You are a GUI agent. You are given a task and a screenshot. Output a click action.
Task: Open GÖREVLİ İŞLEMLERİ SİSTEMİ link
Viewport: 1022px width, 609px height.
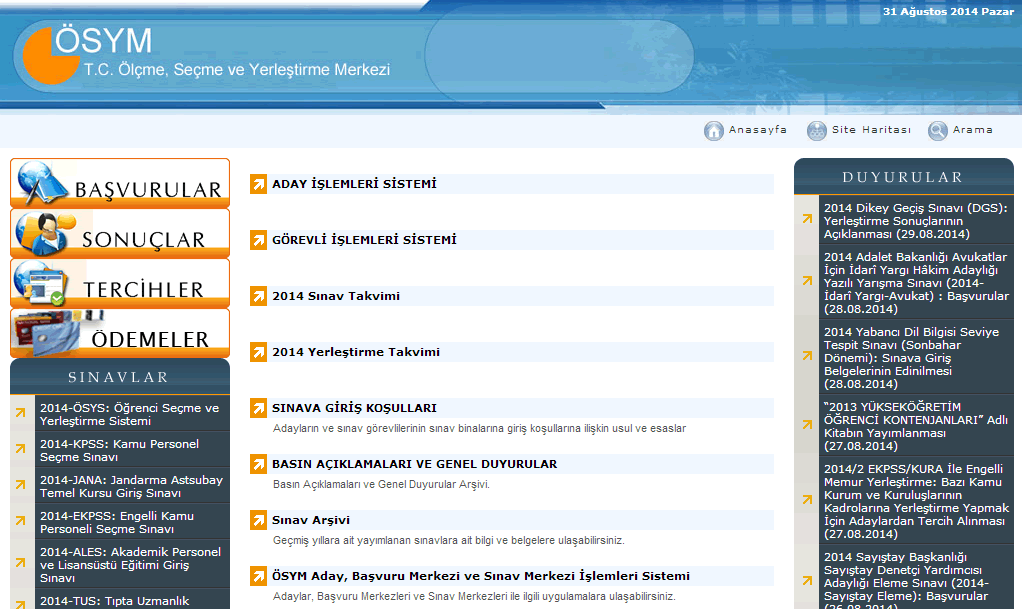364,240
